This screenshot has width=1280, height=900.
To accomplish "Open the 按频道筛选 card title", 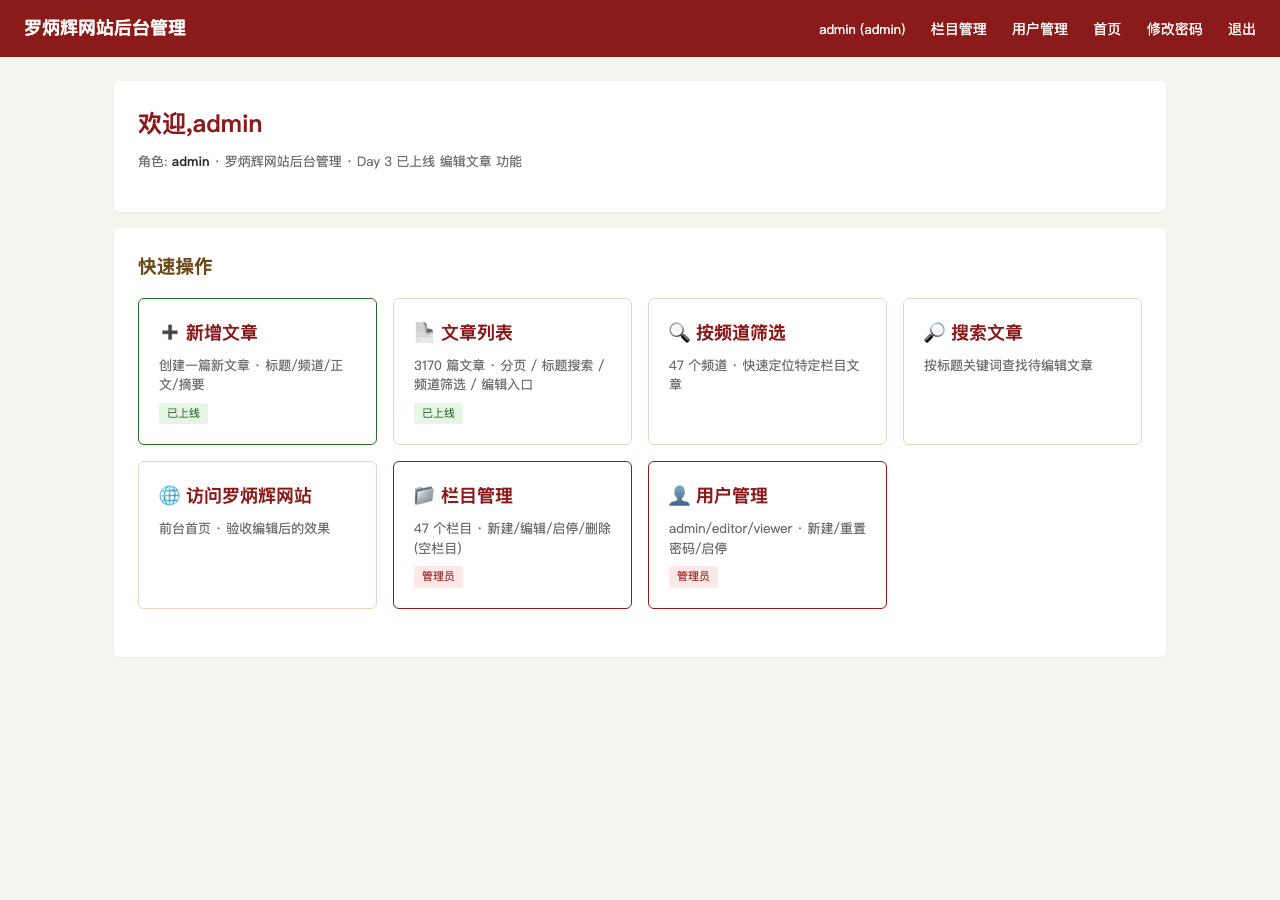I will tap(741, 333).
